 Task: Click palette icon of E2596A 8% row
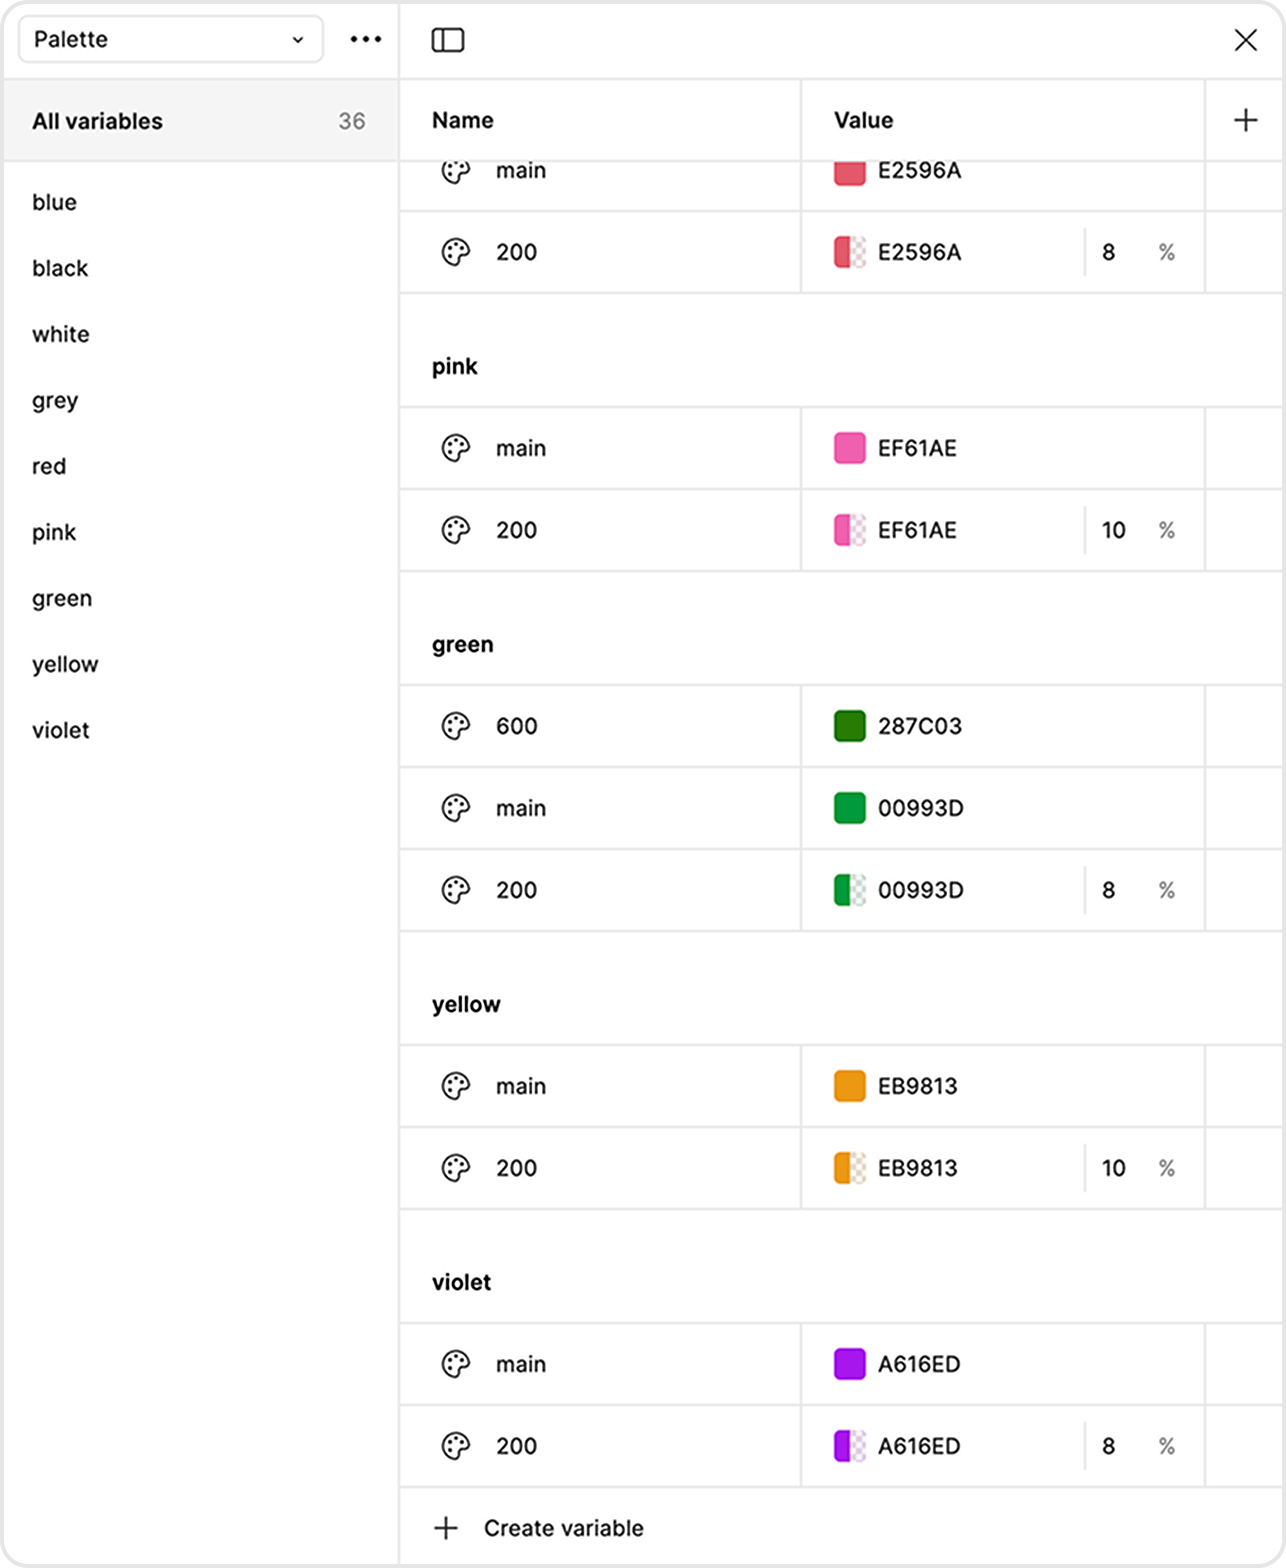coord(456,252)
